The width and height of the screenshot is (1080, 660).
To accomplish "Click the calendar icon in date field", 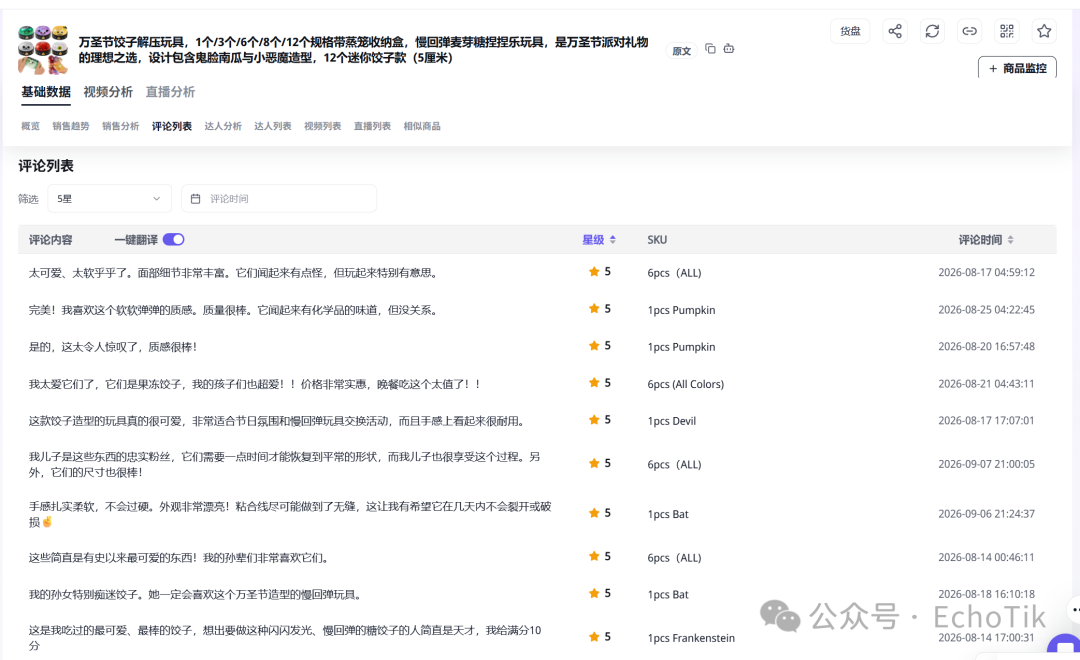I will point(196,198).
